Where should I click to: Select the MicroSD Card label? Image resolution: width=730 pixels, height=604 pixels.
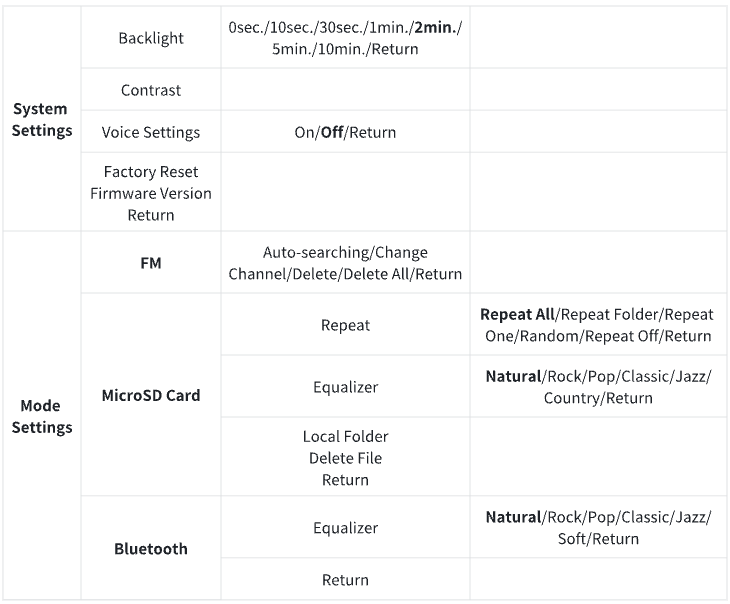click(x=151, y=395)
